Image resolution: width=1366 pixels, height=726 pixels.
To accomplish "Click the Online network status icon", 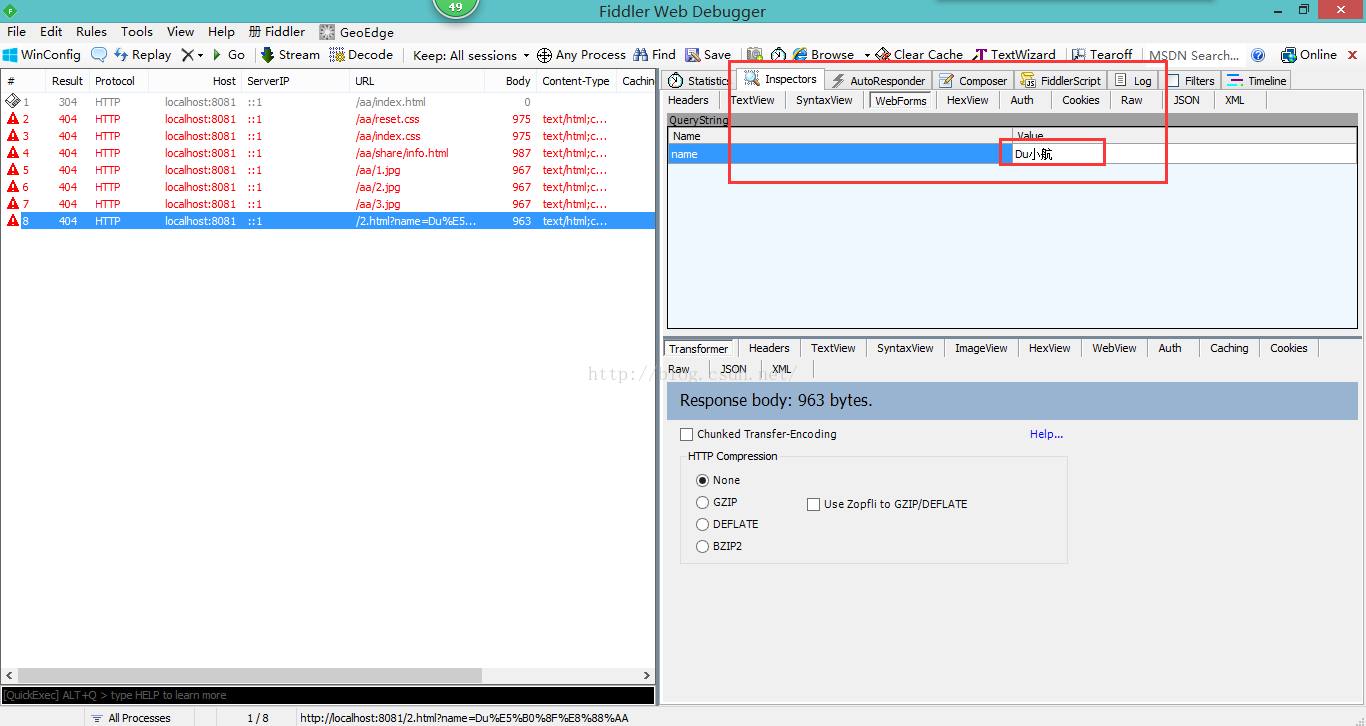I will 1289,55.
